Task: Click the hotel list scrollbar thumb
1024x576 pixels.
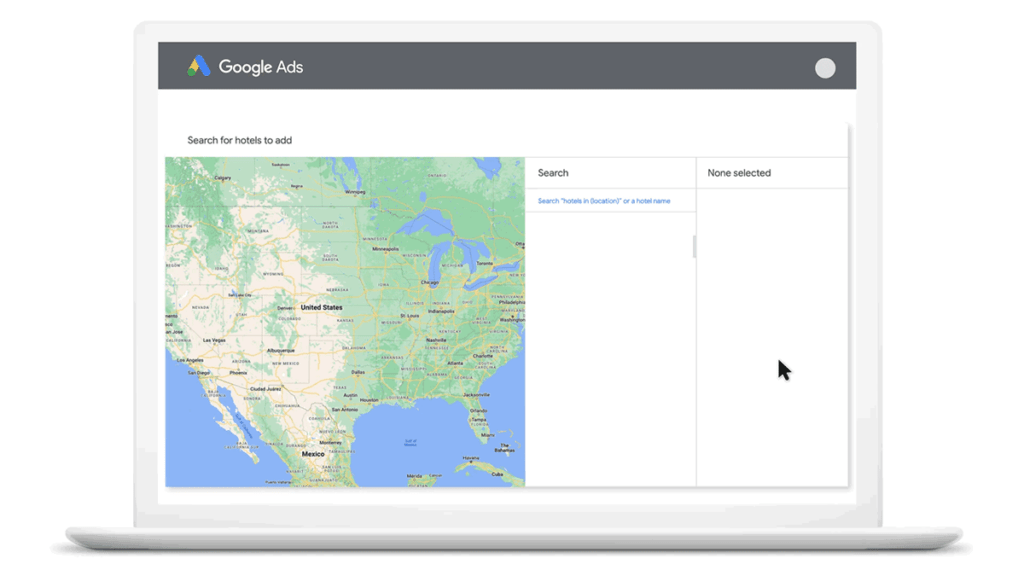Action: 694,247
